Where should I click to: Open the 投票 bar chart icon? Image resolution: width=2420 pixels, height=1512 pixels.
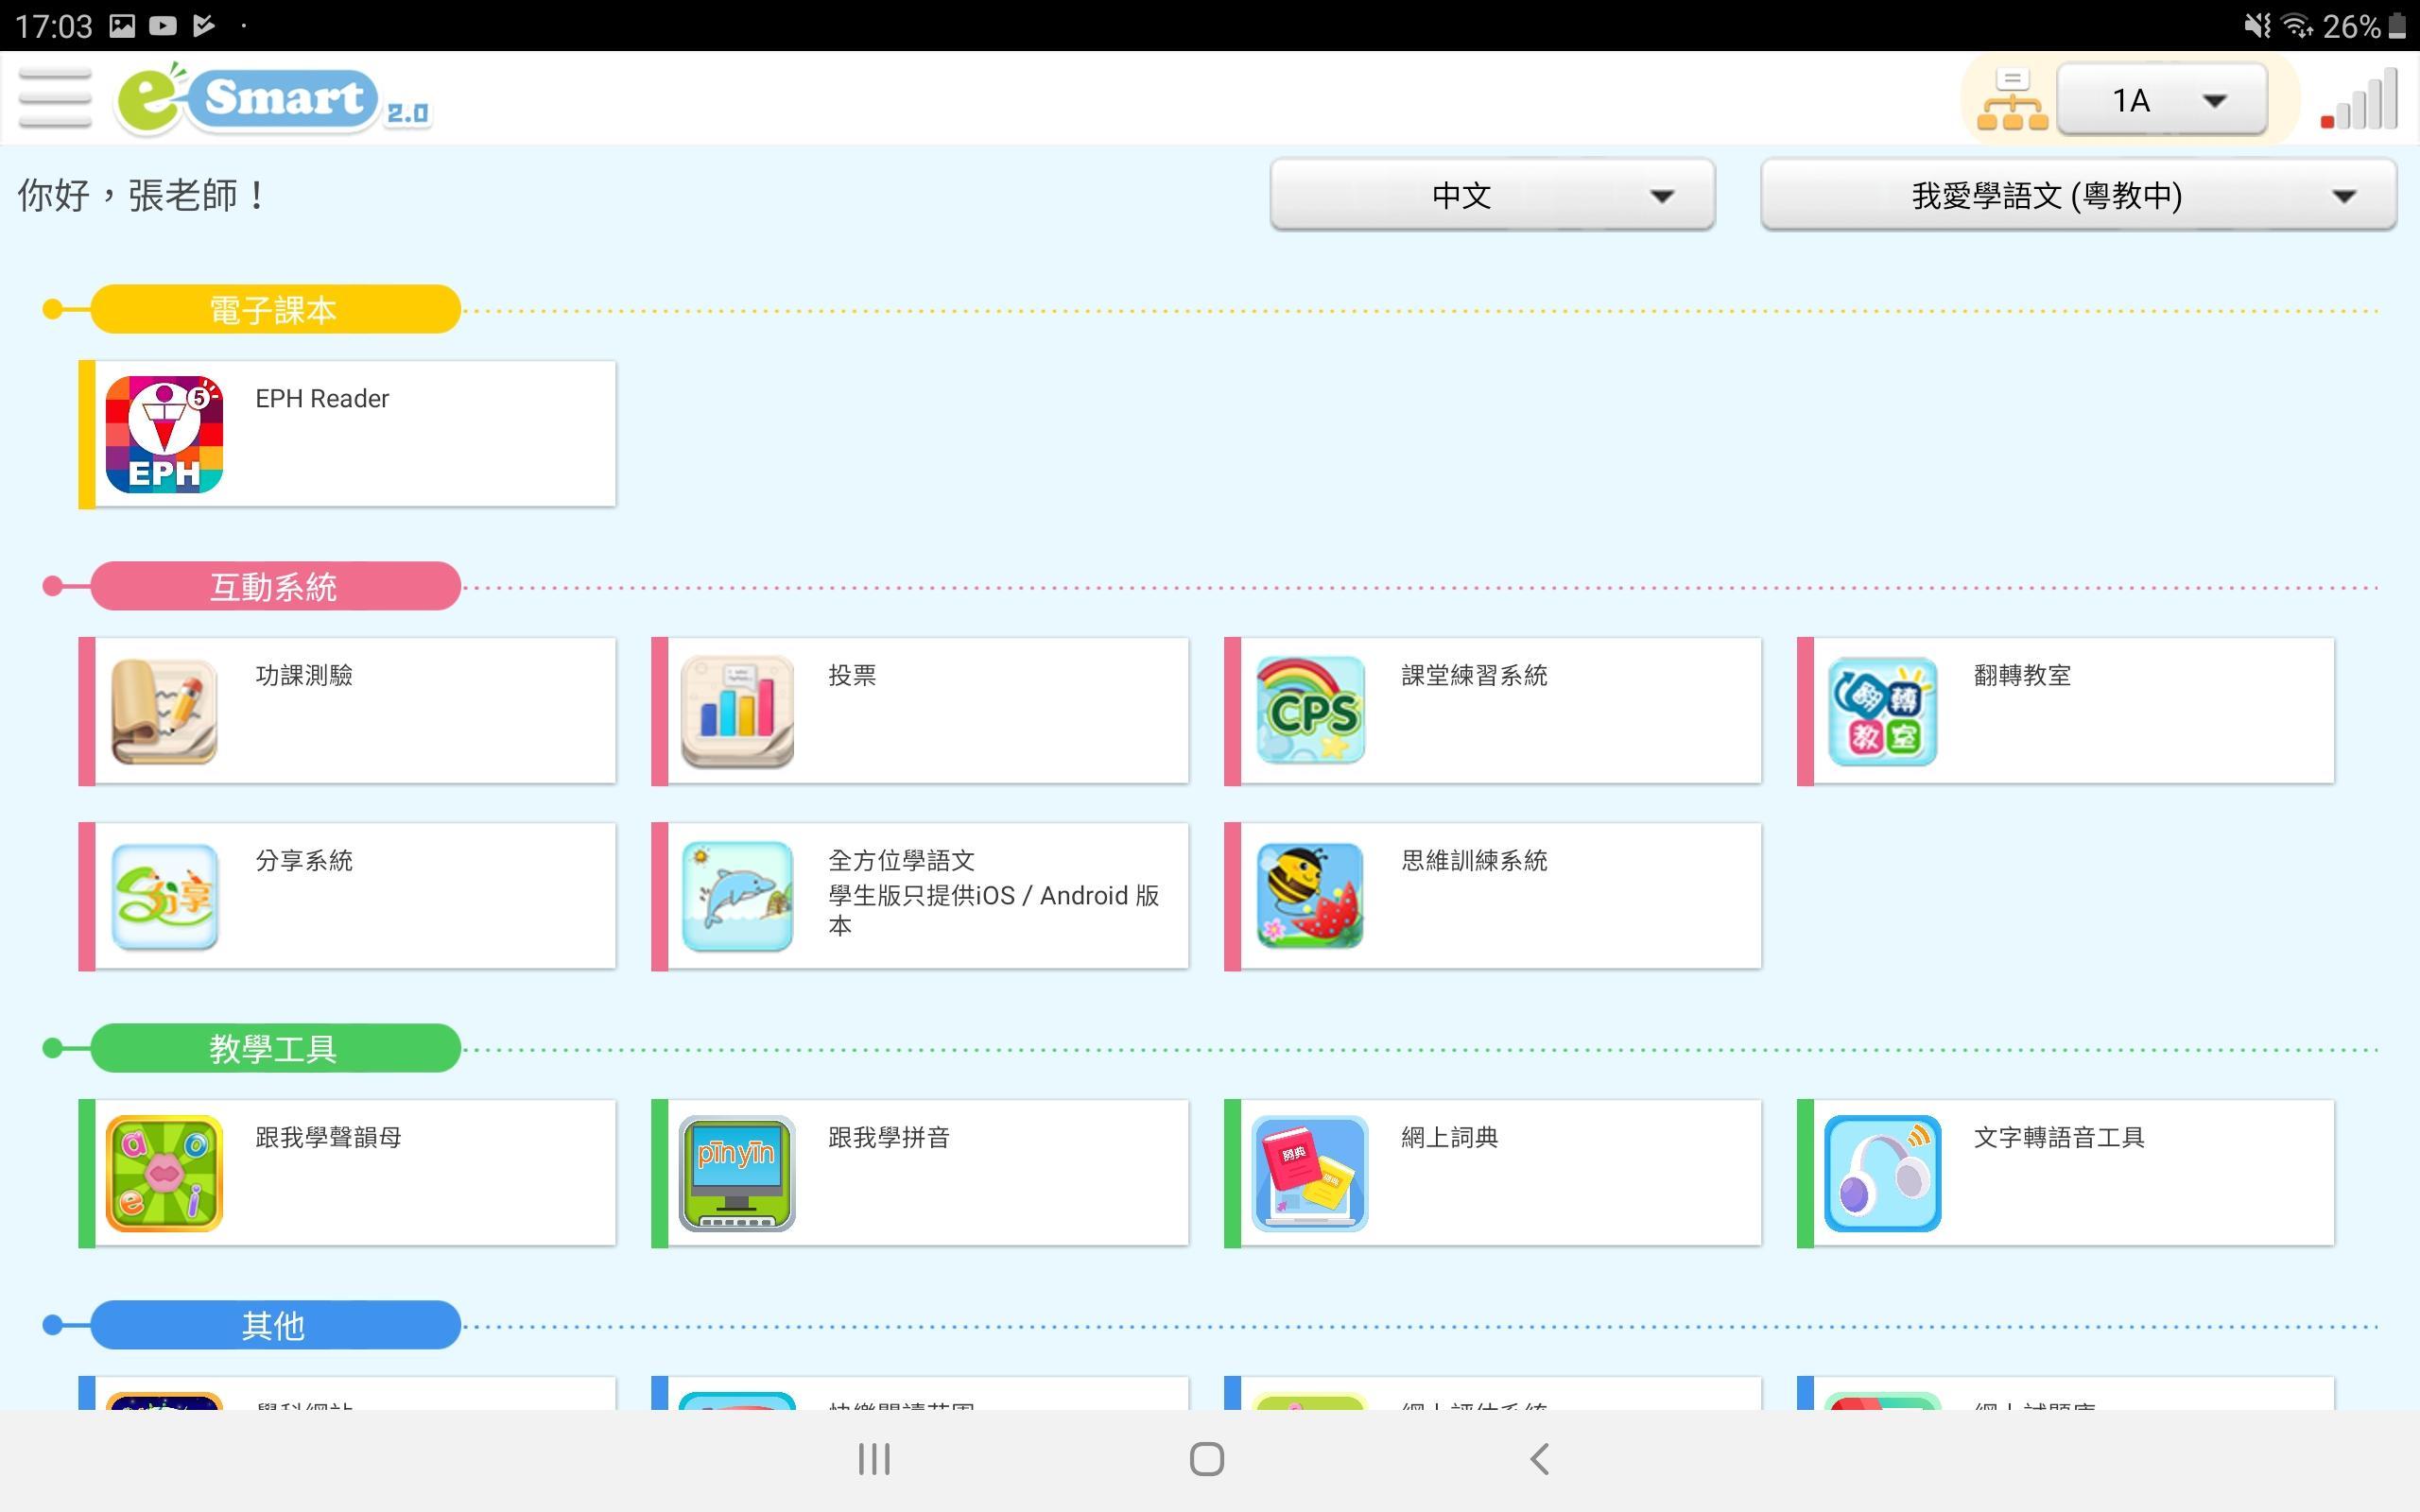point(737,711)
